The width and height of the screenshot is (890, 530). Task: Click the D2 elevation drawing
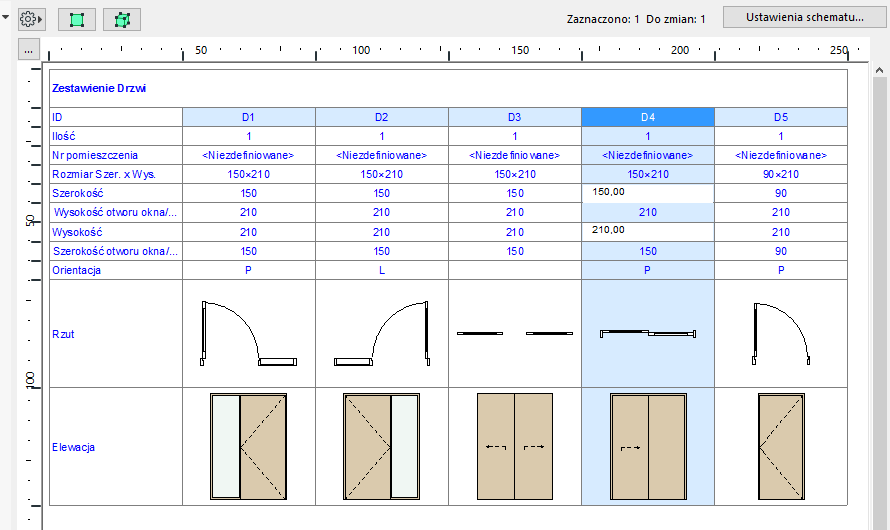(x=381, y=447)
